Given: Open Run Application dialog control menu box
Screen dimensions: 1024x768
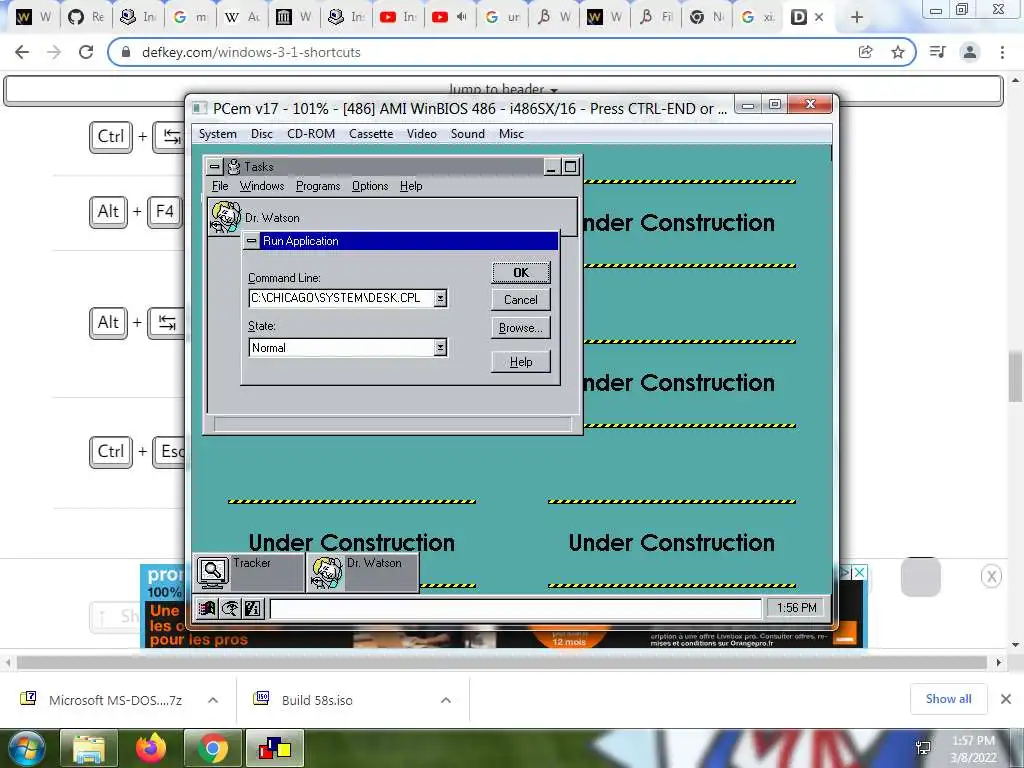Looking at the screenshot, I should pyautogui.click(x=251, y=241).
